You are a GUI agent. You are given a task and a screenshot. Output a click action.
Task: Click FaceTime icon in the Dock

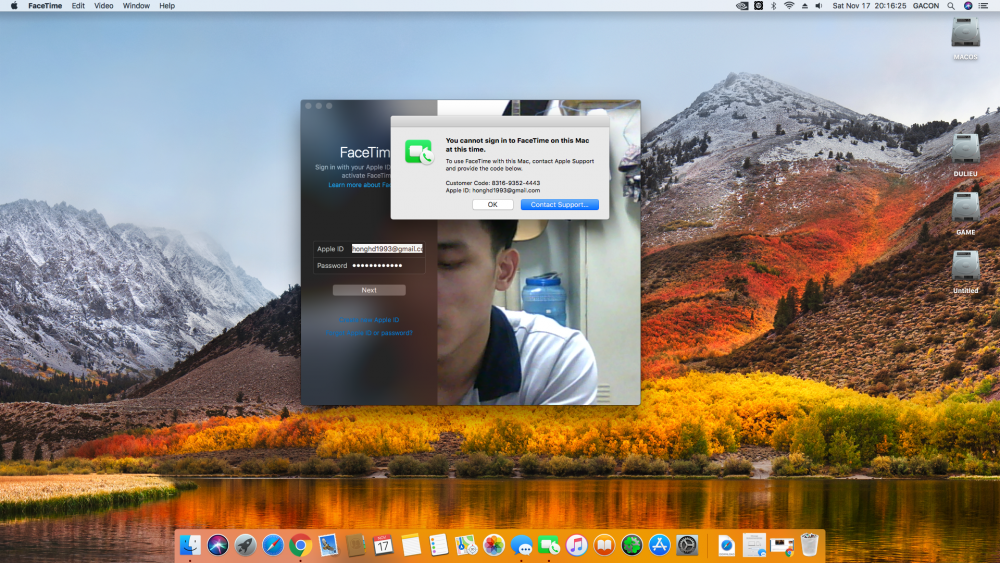tap(549, 545)
